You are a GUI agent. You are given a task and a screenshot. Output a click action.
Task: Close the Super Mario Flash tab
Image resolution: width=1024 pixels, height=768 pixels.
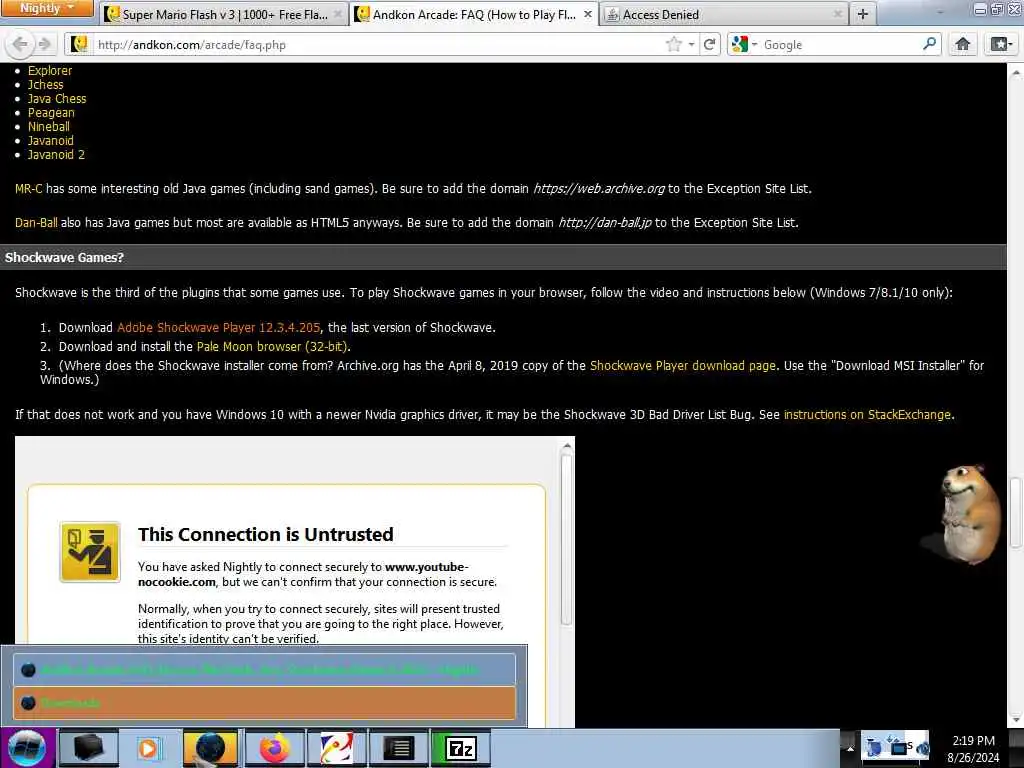point(338,14)
